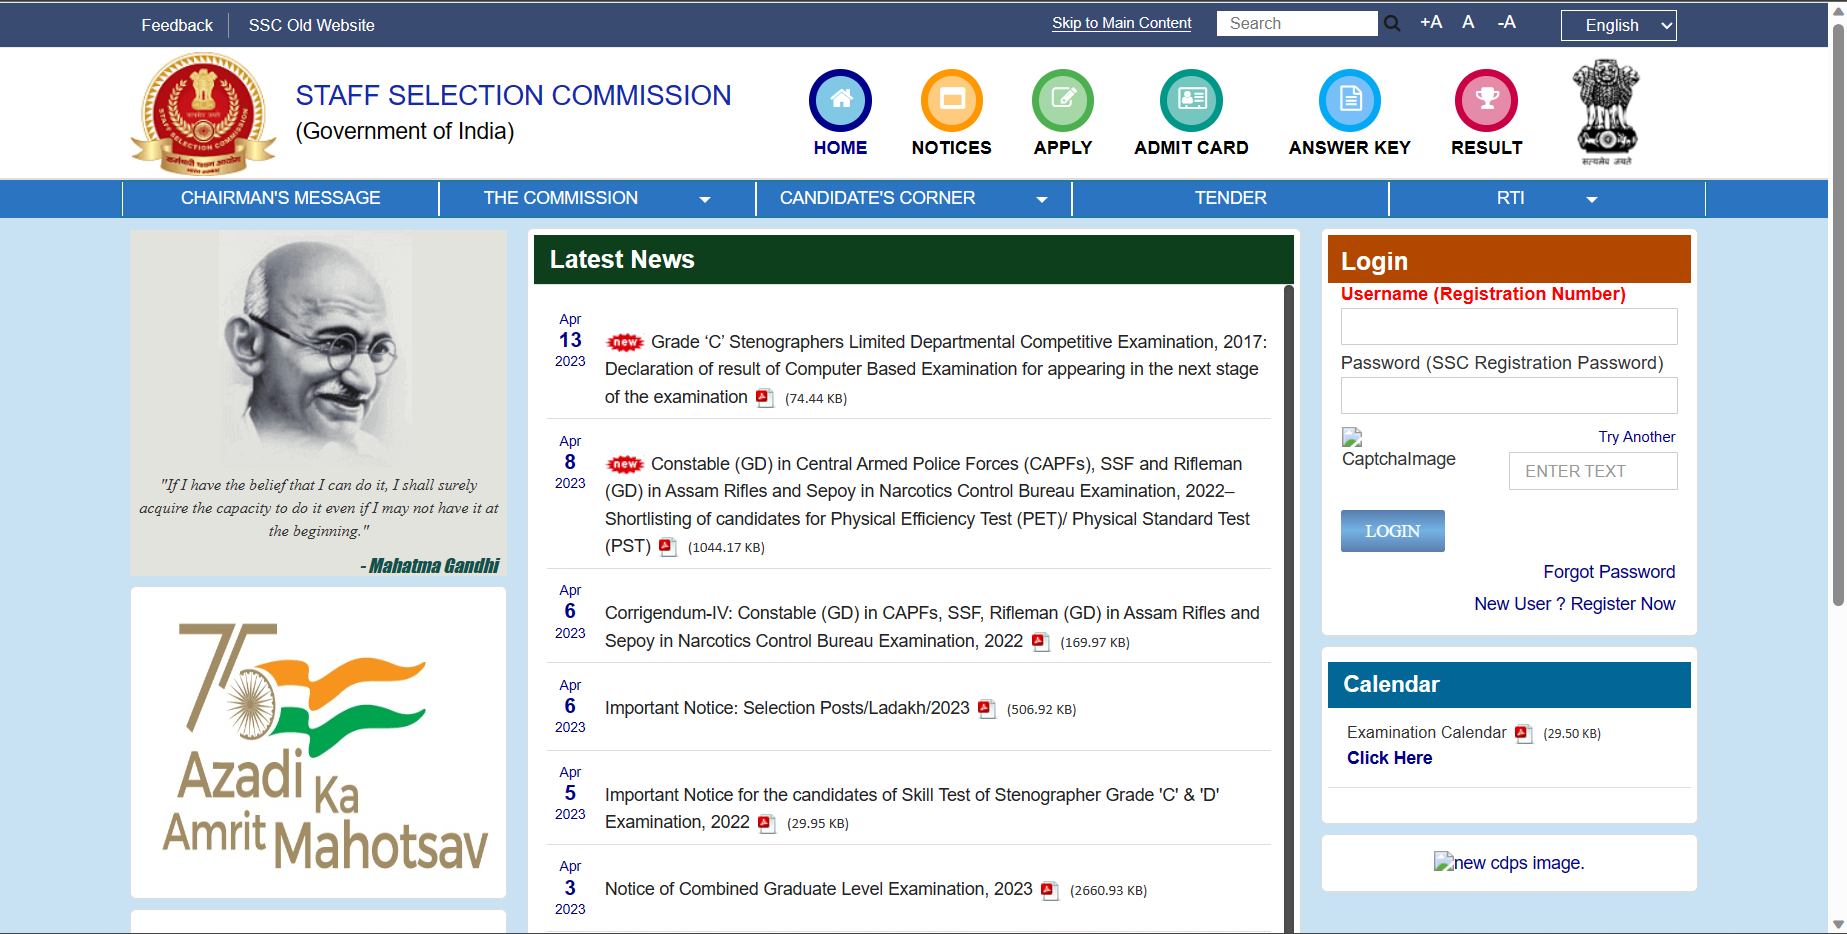Open Constable (GD) CAPFs shortlisting news item
This screenshot has width=1847, height=934.
(x=928, y=505)
